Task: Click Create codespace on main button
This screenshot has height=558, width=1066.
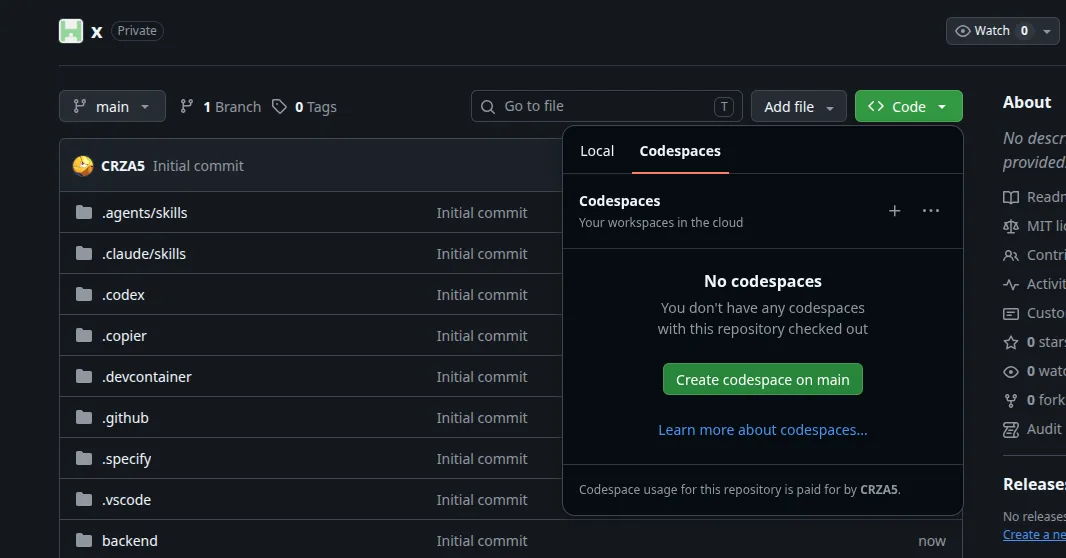Action: (763, 379)
